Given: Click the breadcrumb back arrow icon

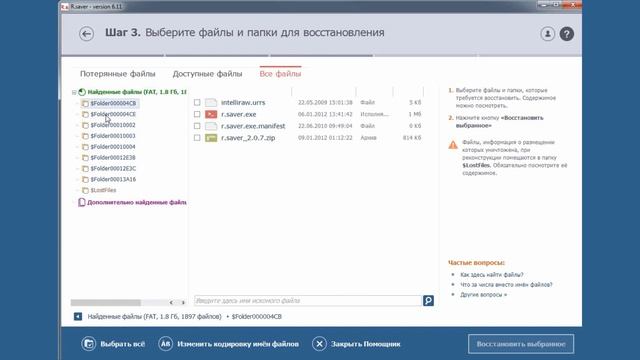Looking at the screenshot, I should pos(78,316).
